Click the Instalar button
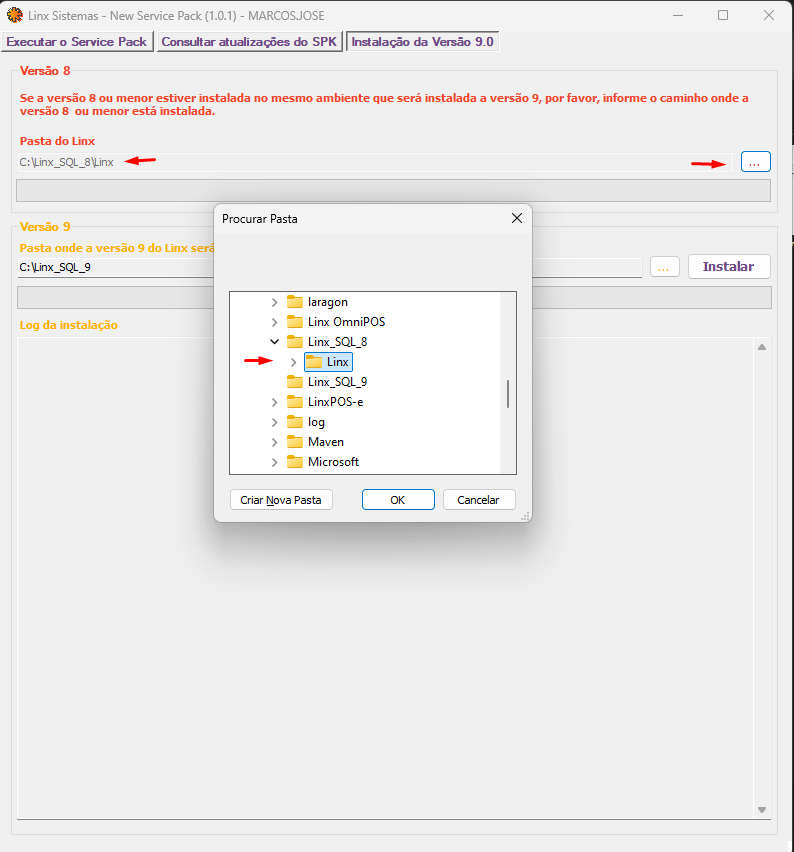The width and height of the screenshot is (794, 852). (728, 267)
